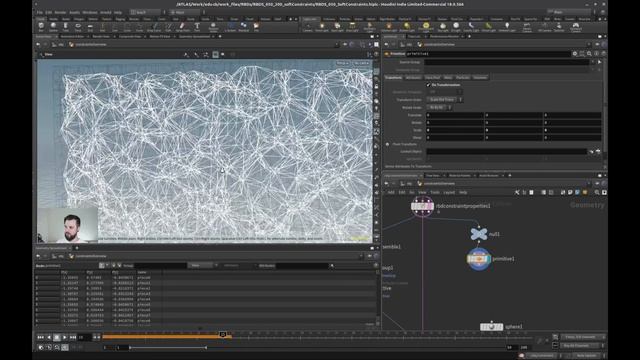Screen dimensions: 640x360
Task: Create a Caustic Light from the shelf
Action: 471,27
